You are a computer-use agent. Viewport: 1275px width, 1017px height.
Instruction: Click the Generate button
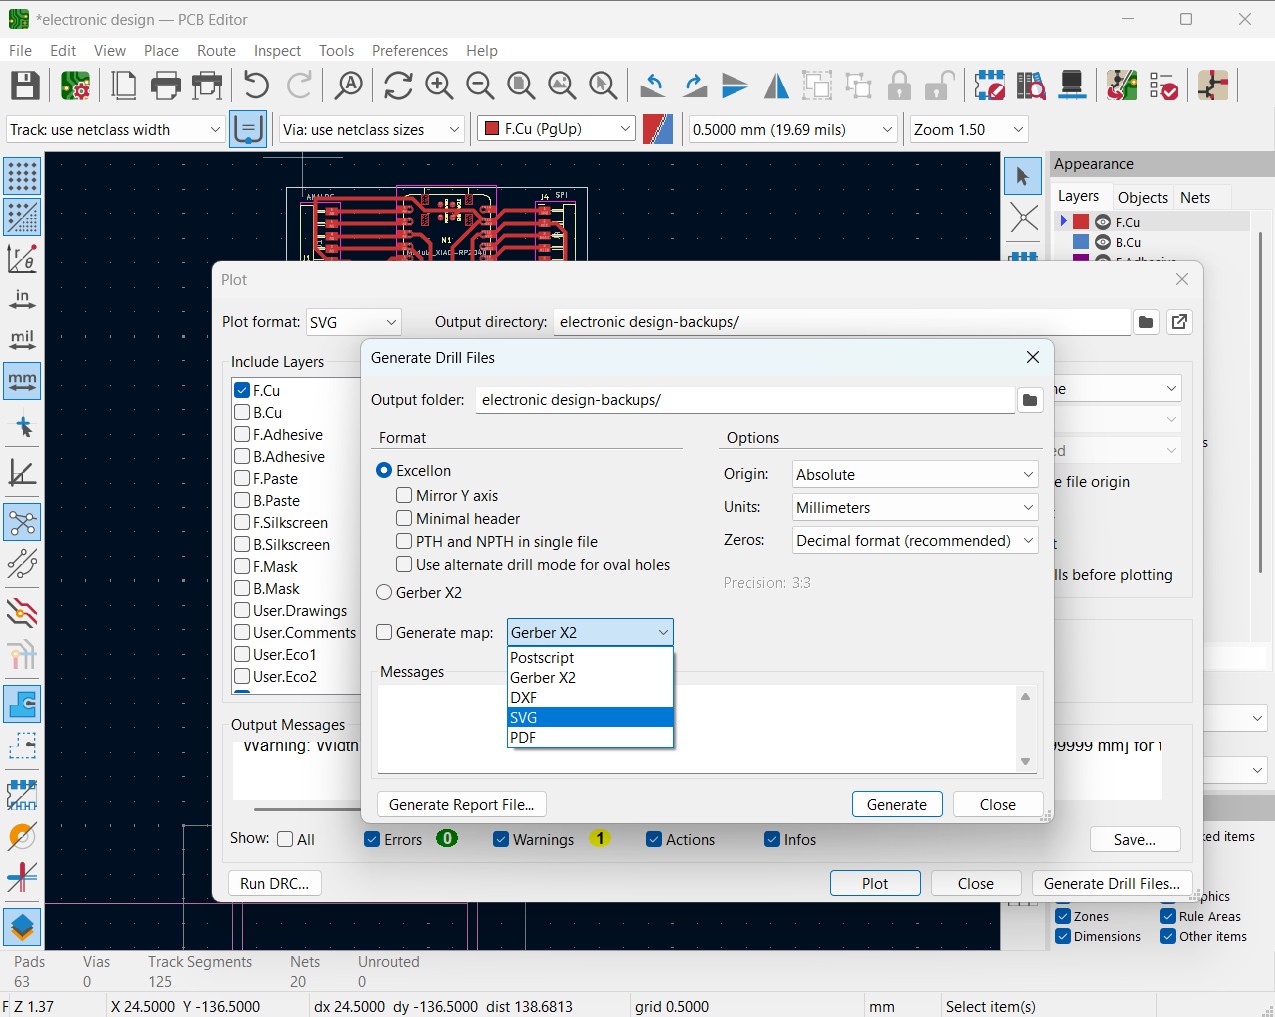(897, 804)
